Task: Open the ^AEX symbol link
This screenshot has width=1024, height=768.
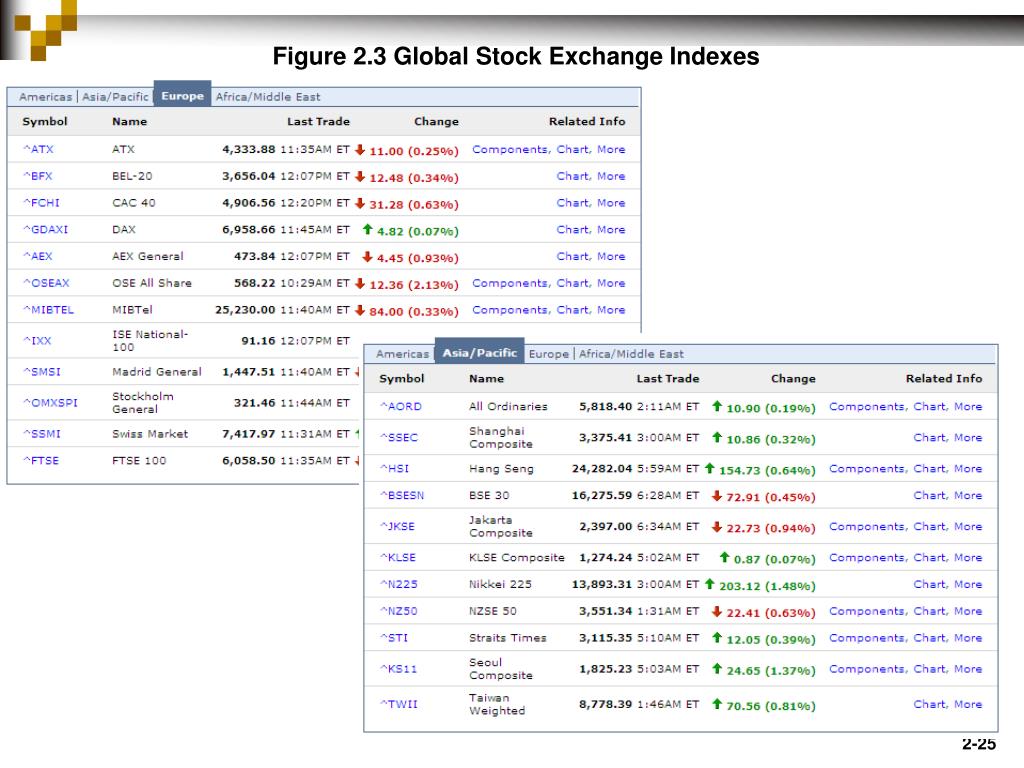Action: click(x=38, y=256)
